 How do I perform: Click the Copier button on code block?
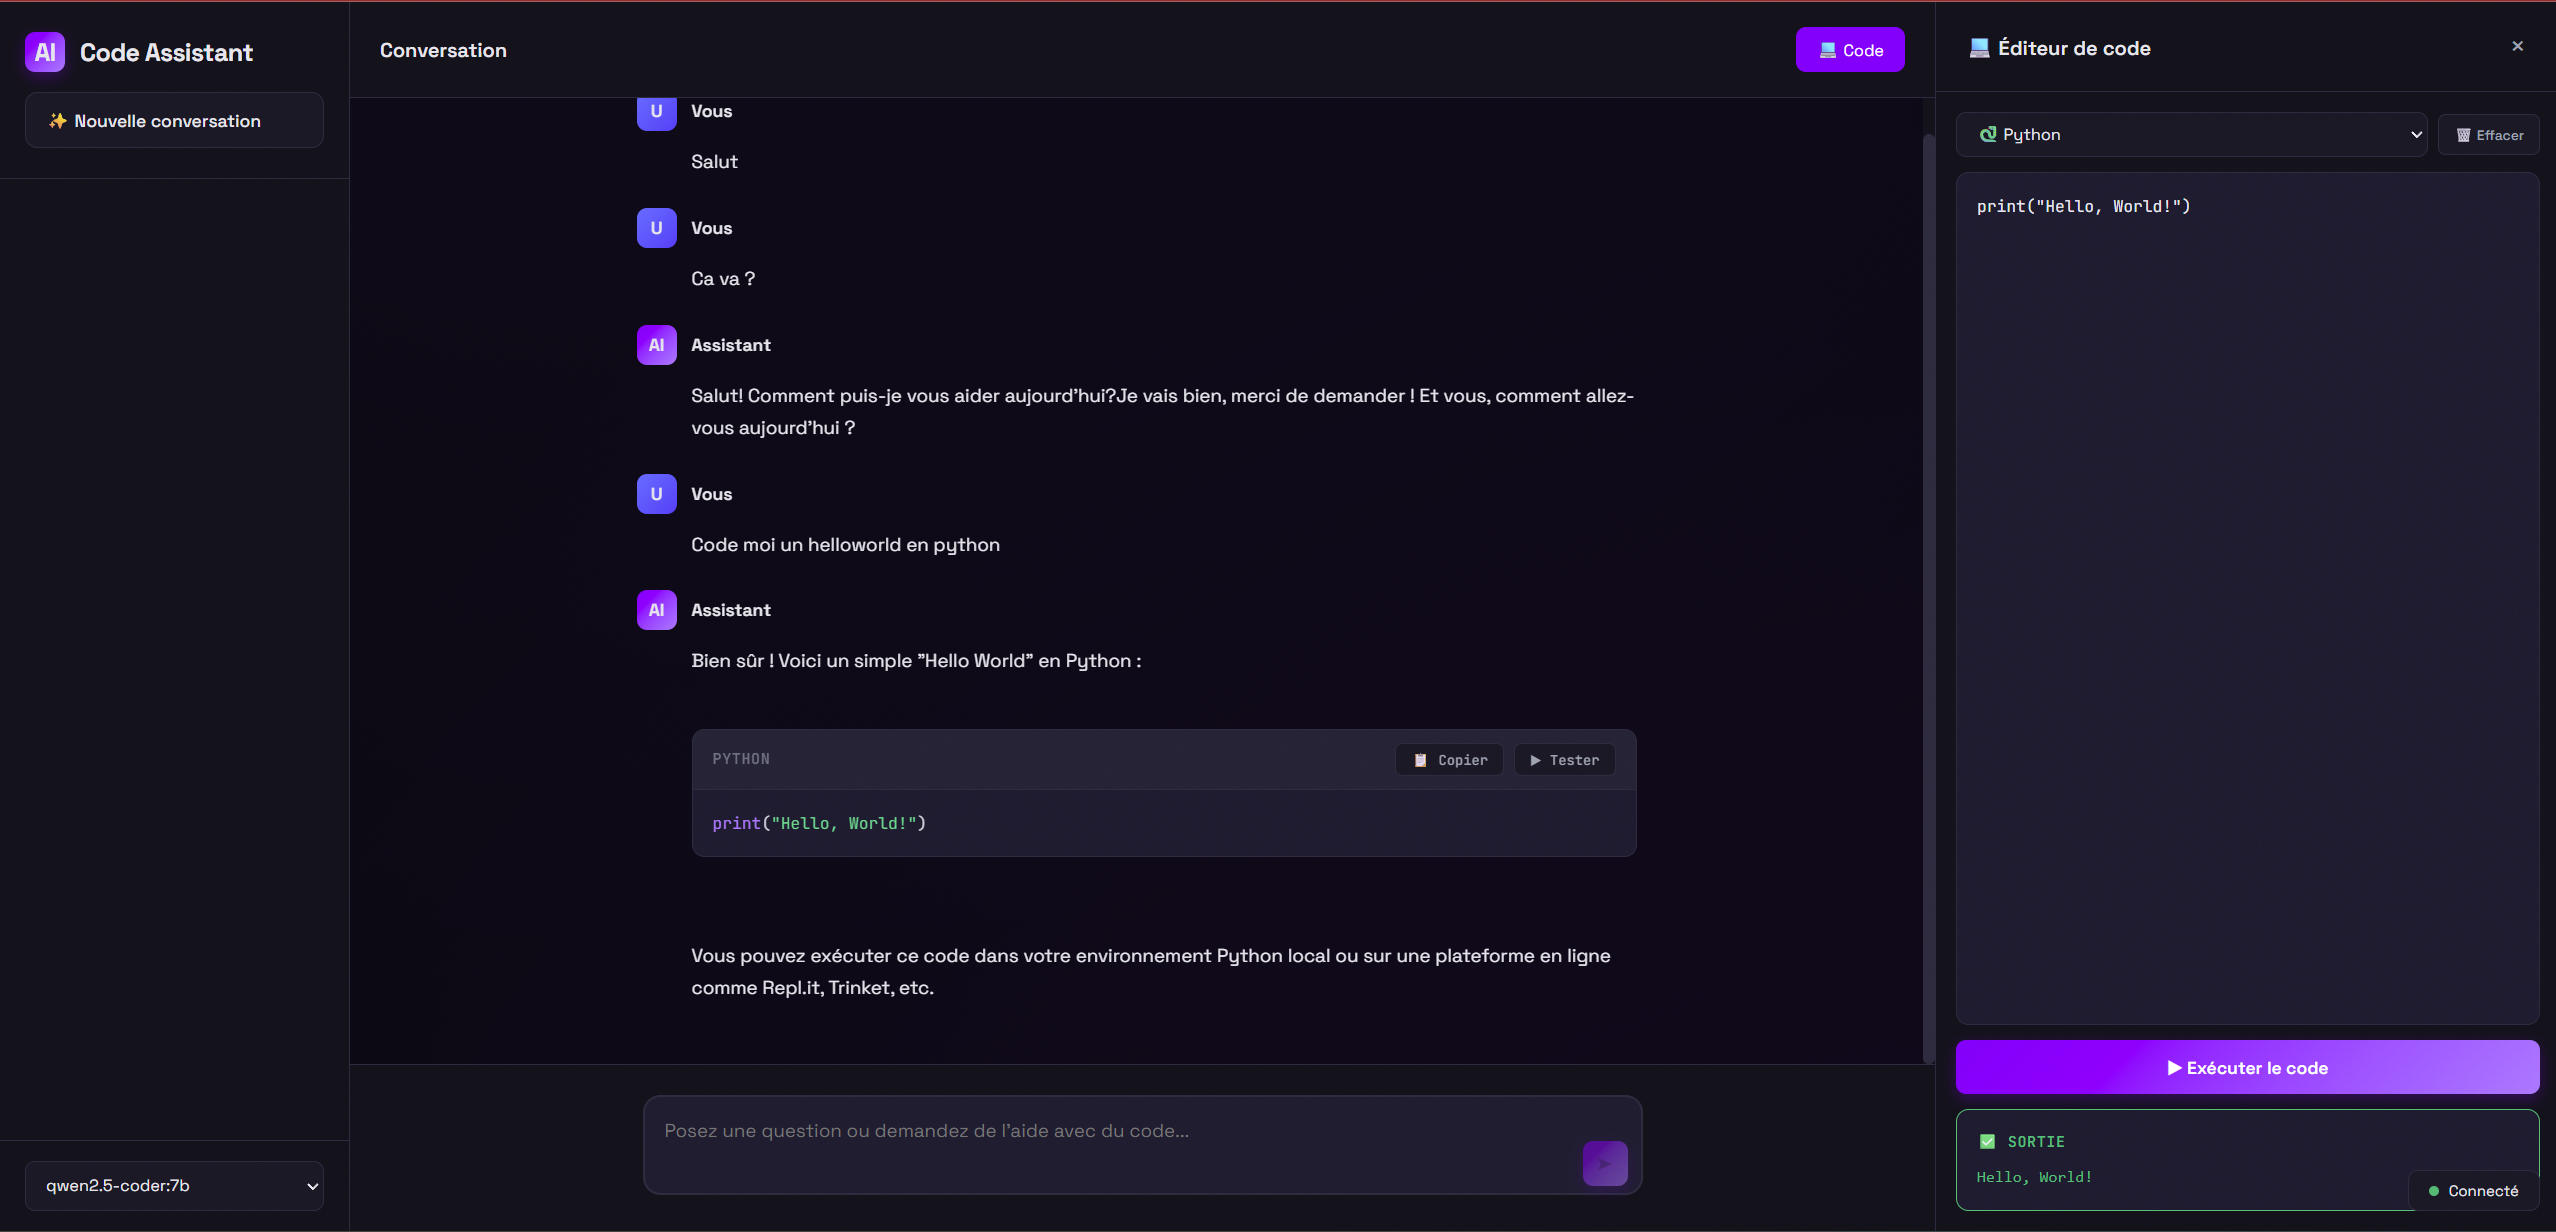pyautogui.click(x=1449, y=760)
